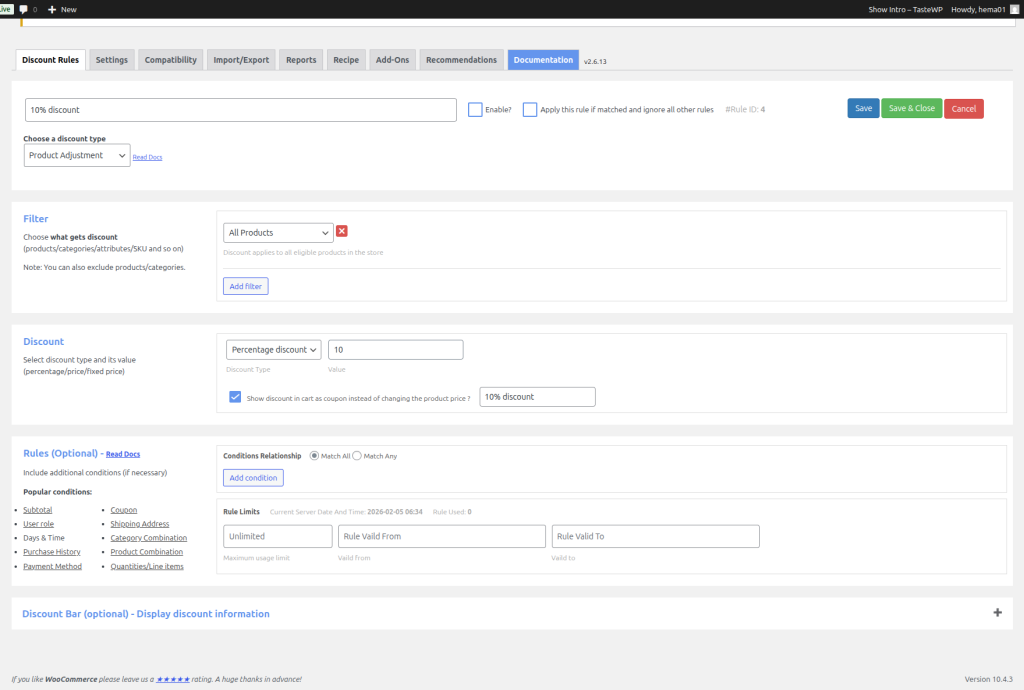
Task: Click the plus New icon in admin bar
Action: pyautogui.click(x=52, y=9)
